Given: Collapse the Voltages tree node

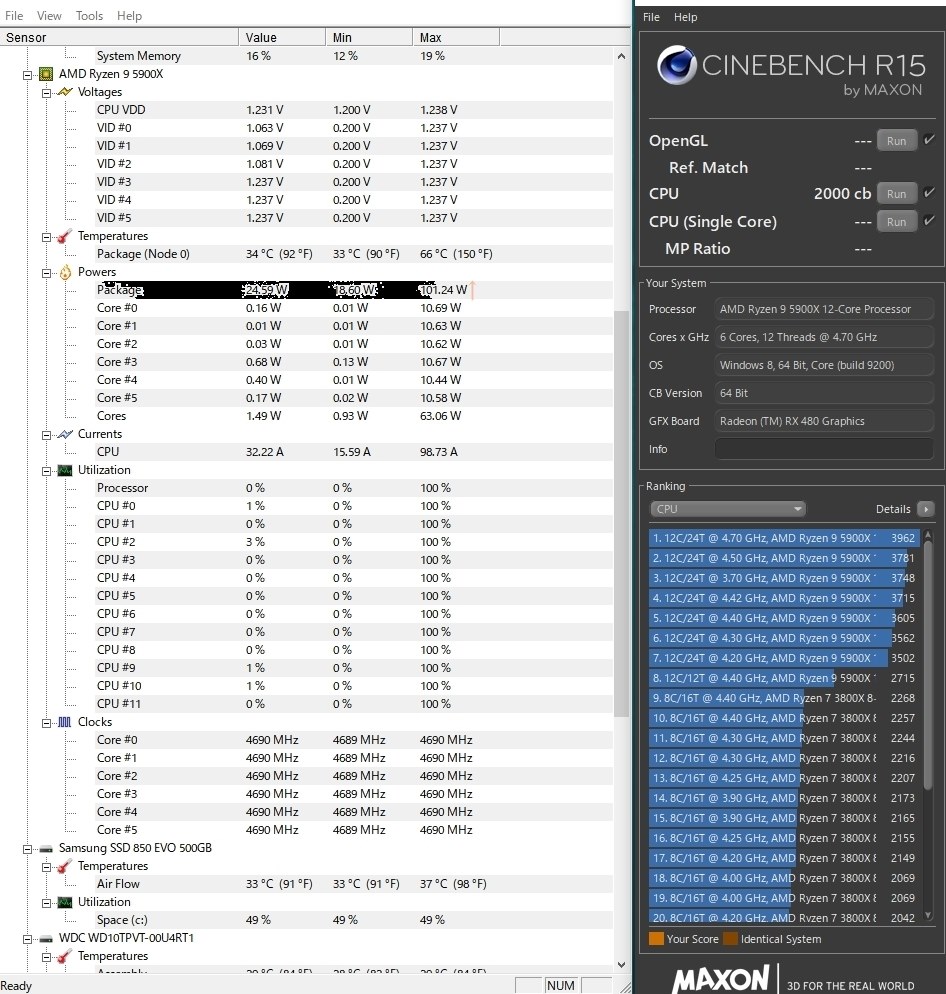Looking at the screenshot, I should [46, 93].
